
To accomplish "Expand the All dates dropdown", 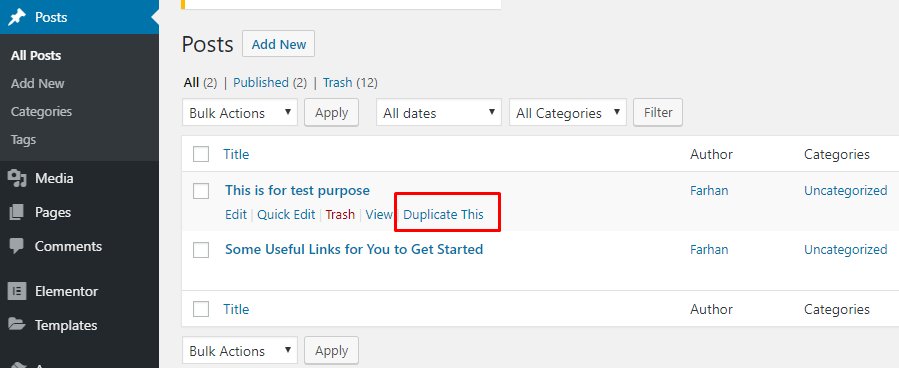I will coord(439,112).
